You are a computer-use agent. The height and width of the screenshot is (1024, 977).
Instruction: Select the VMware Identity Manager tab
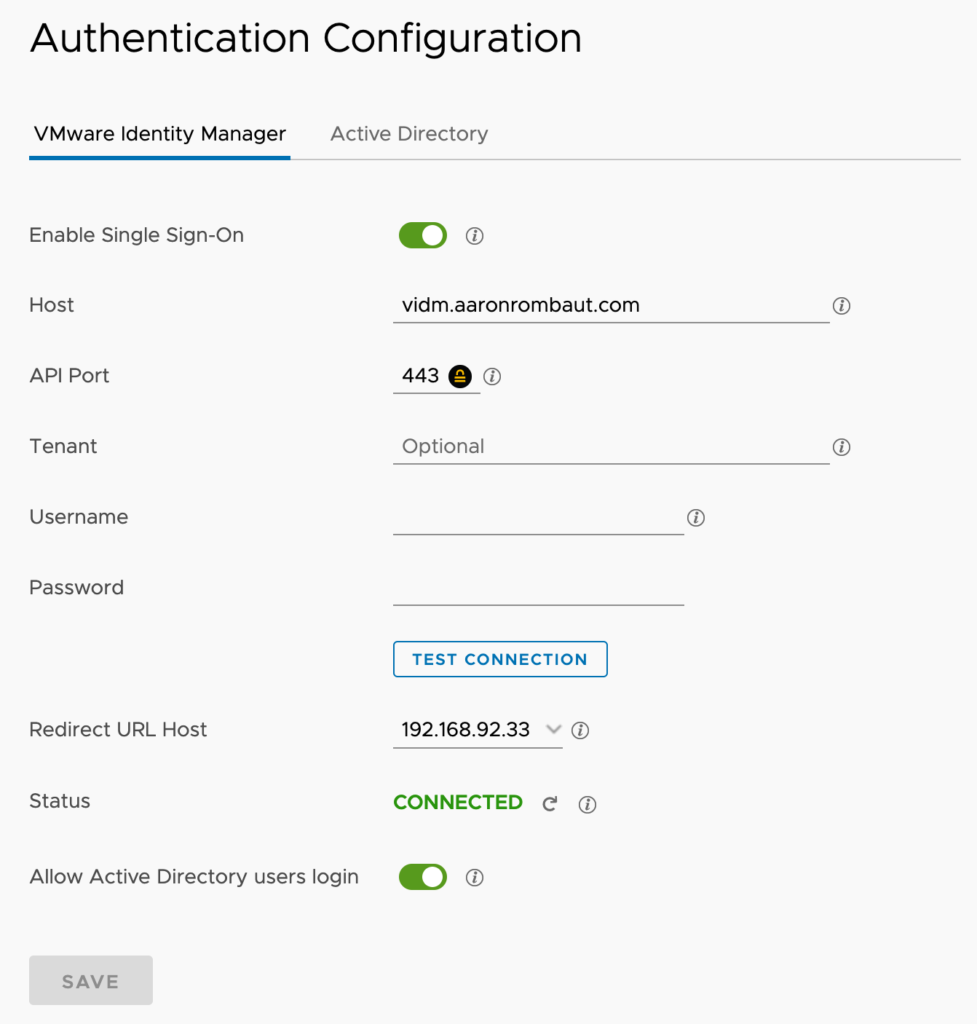(159, 134)
